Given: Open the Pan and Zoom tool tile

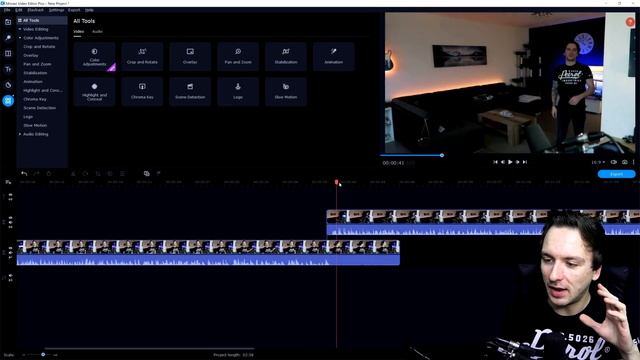Looking at the screenshot, I should pyautogui.click(x=238, y=57).
